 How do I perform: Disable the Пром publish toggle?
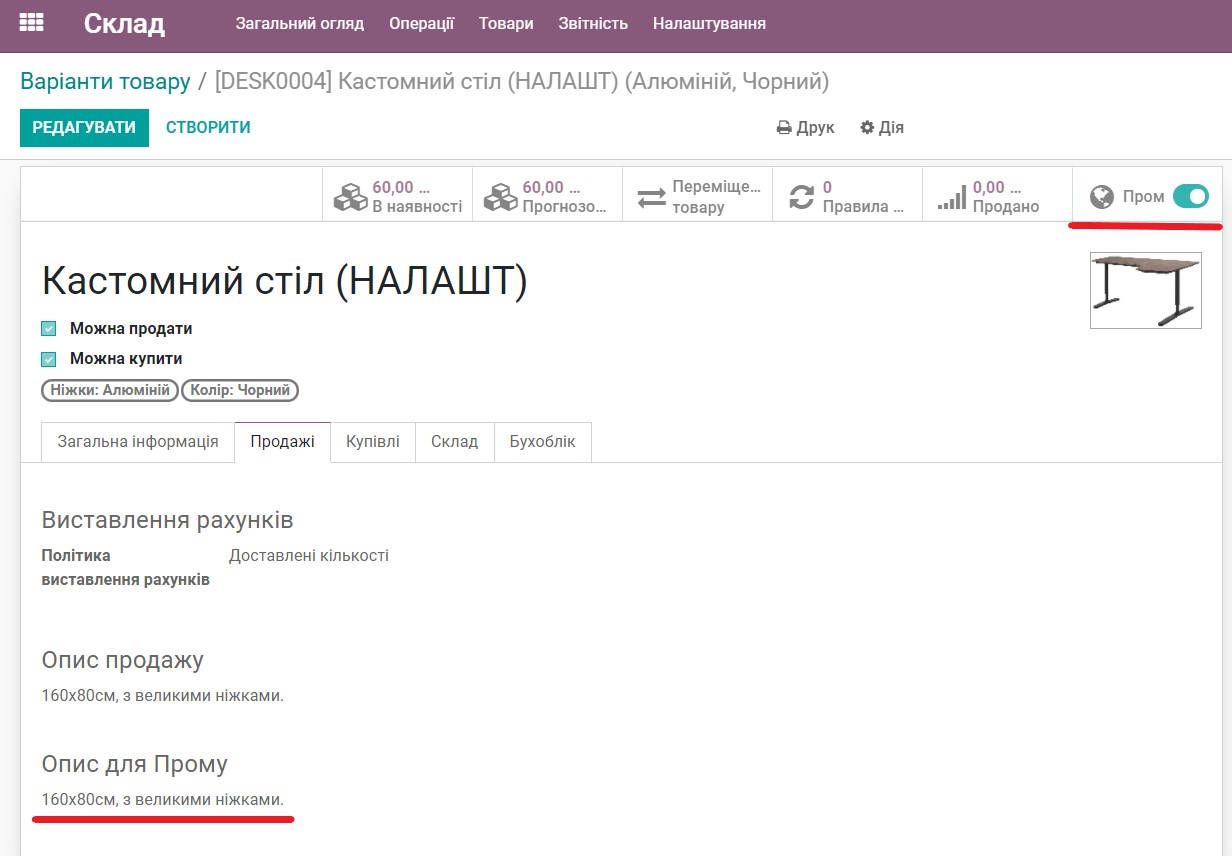point(1192,198)
